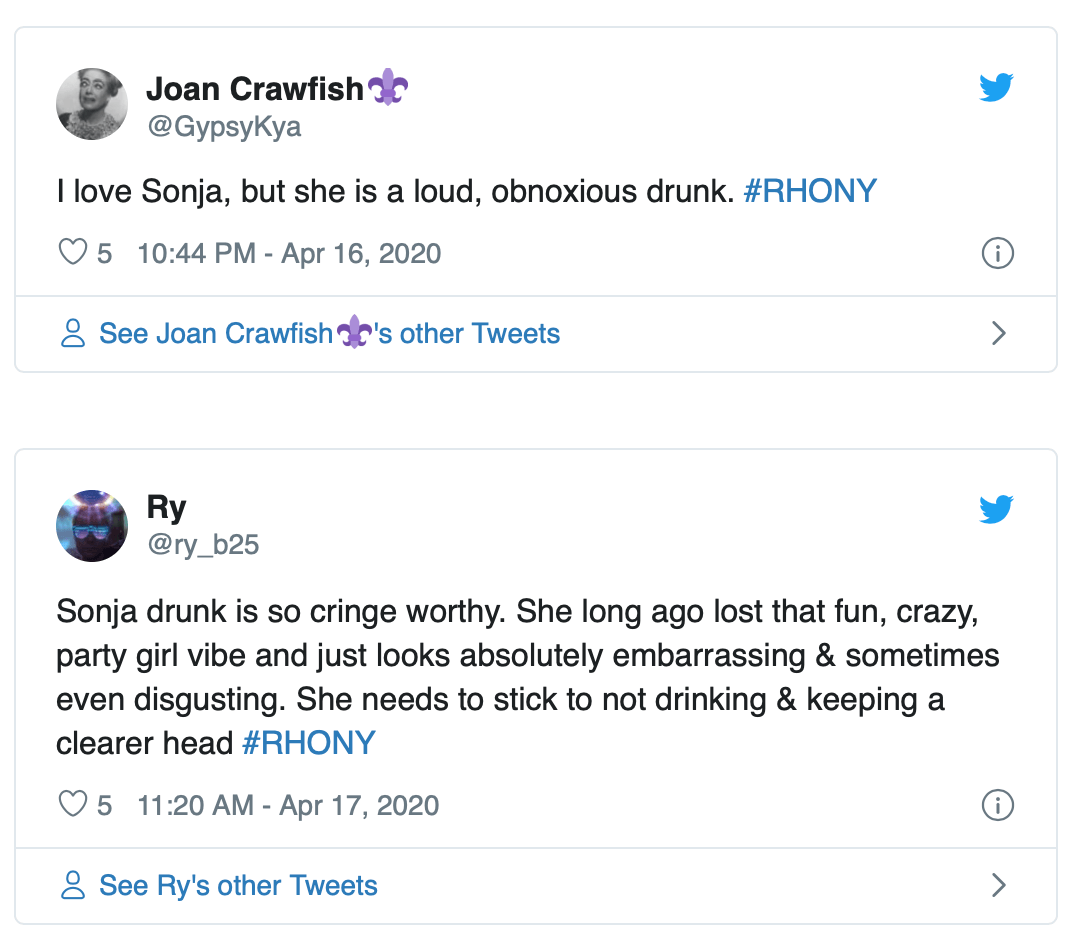Image resolution: width=1076 pixels, height=944 pixels.
Task: Open the 10:44 PM - Apr 16, 2020 timestamp
Action: 289,253
